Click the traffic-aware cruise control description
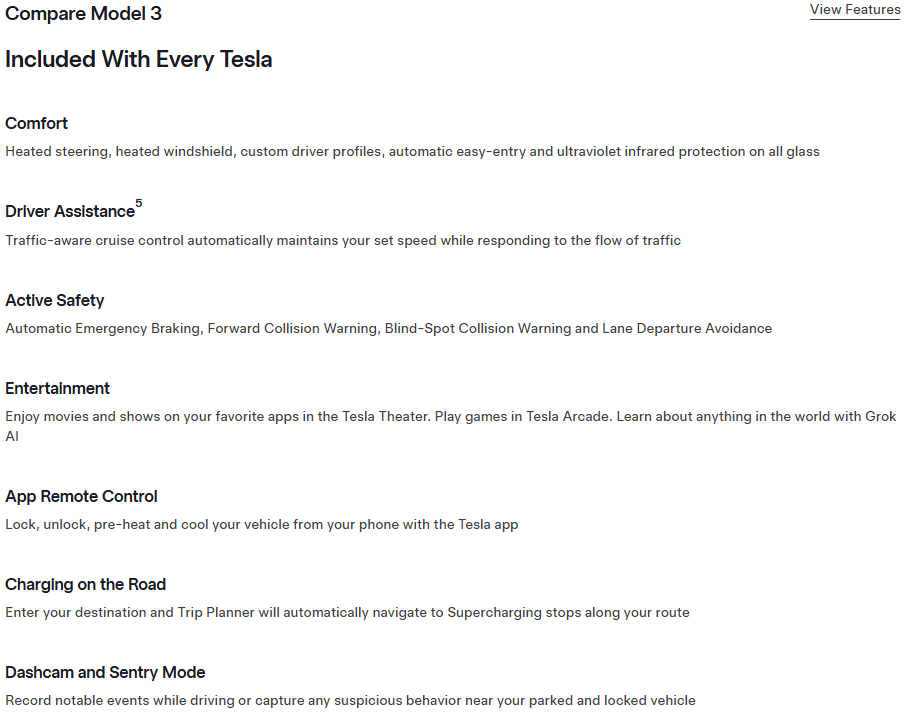 (343, 241)
